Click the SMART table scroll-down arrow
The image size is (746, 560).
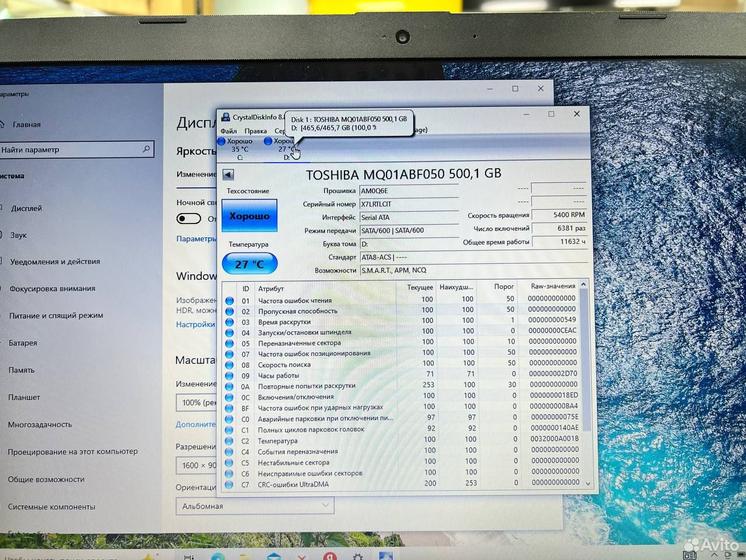(x=588, y=483)
